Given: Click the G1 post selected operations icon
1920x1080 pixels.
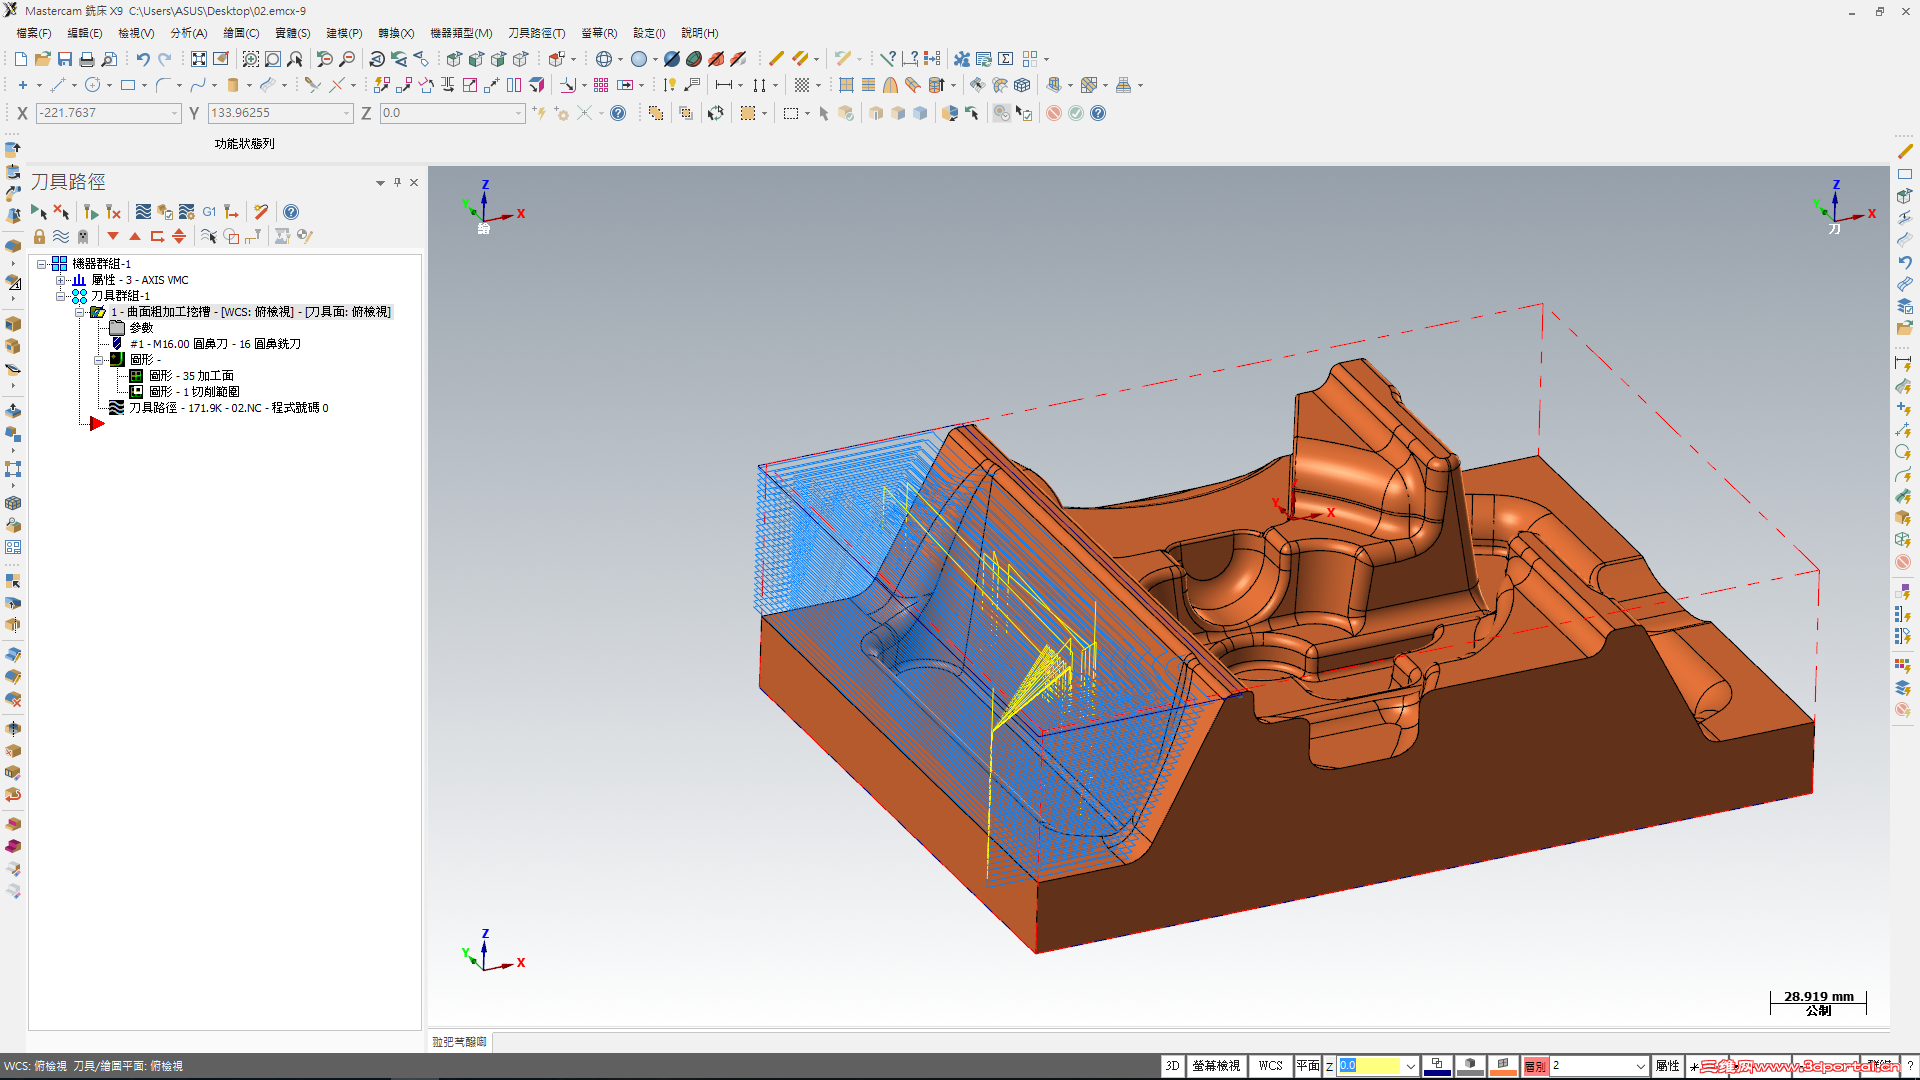Looking at the screenshot, I should (x=209, y=212).
